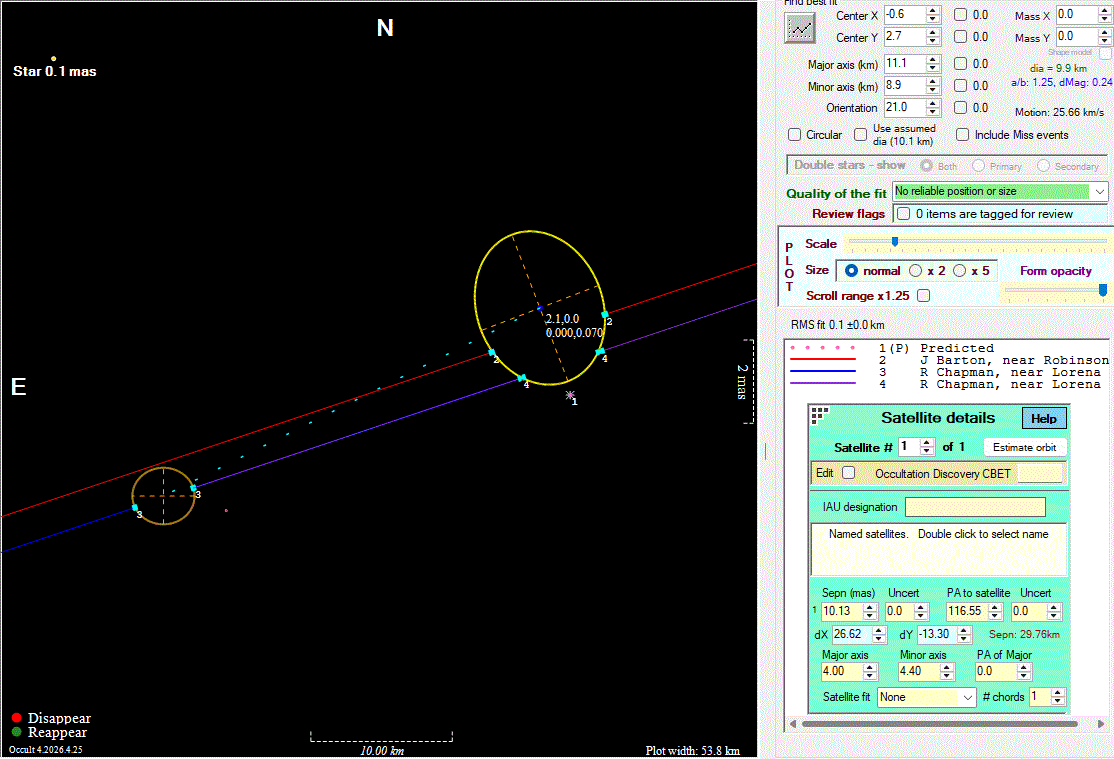Tick the Center Y fit checkbox
This screenshot has width=1114, height=759.
[960, 36]
